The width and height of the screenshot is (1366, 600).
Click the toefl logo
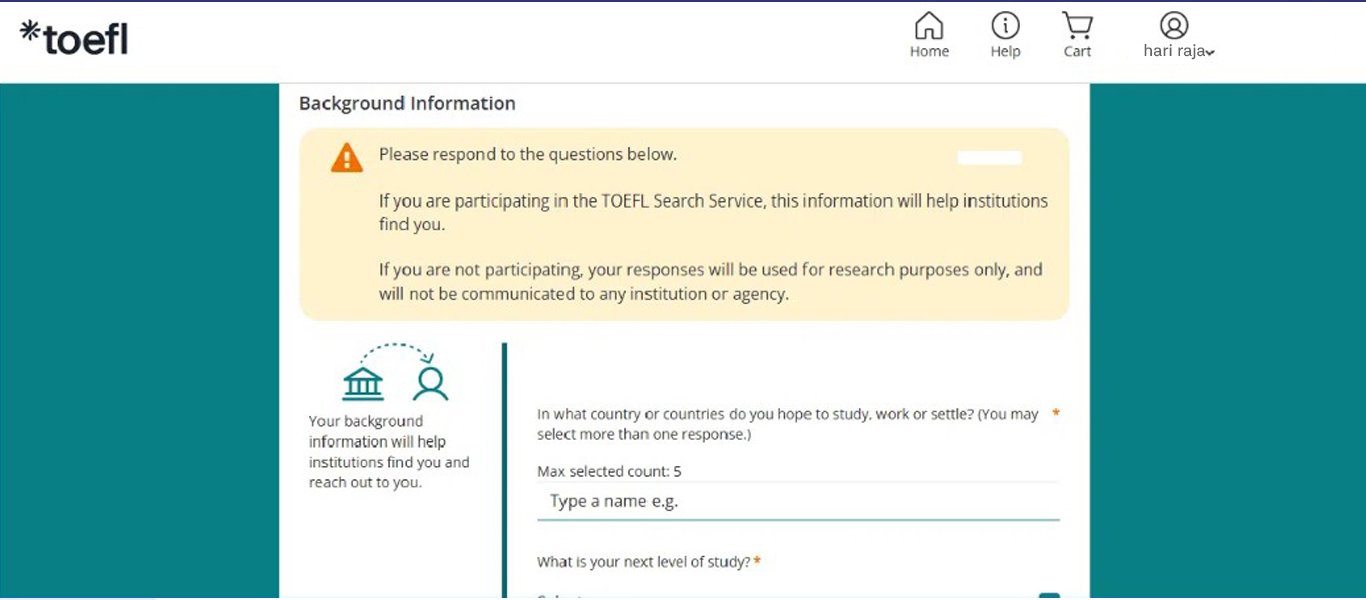(x=74, y=38)
